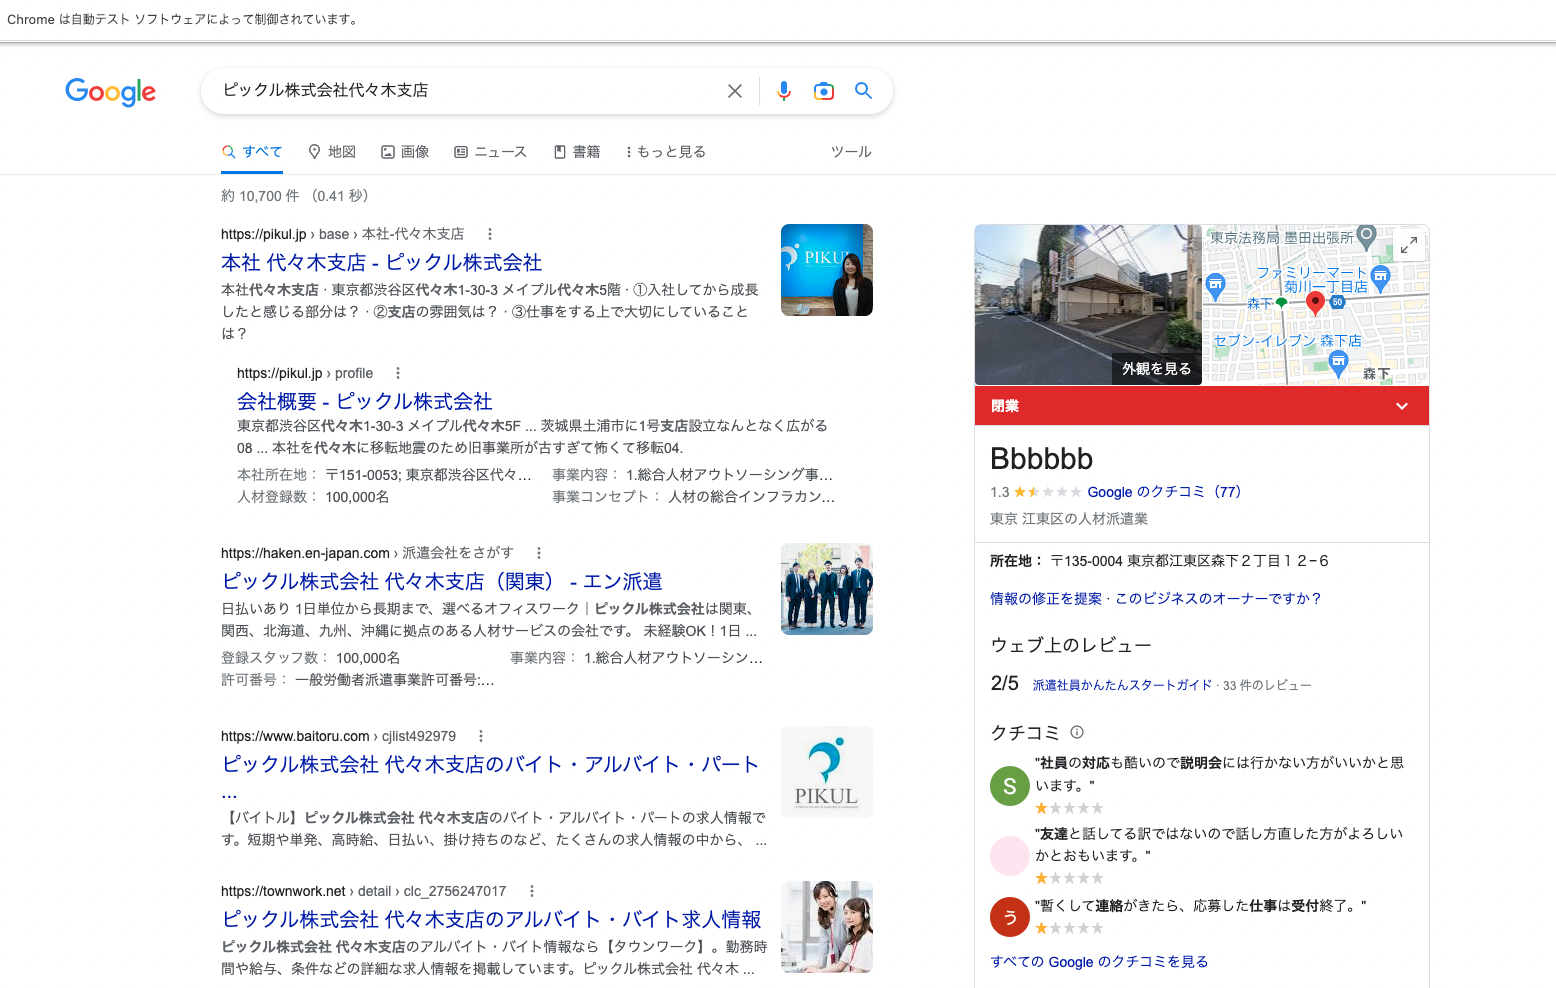Open options for townwork.net result

click(x=532, y=891)
